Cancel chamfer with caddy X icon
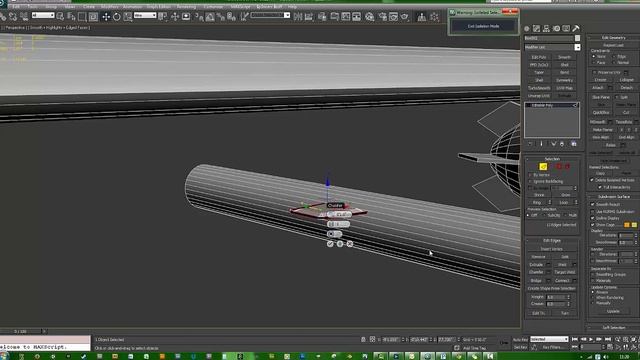Viewport: 640px width, 360px height. [x=350, y=244]
